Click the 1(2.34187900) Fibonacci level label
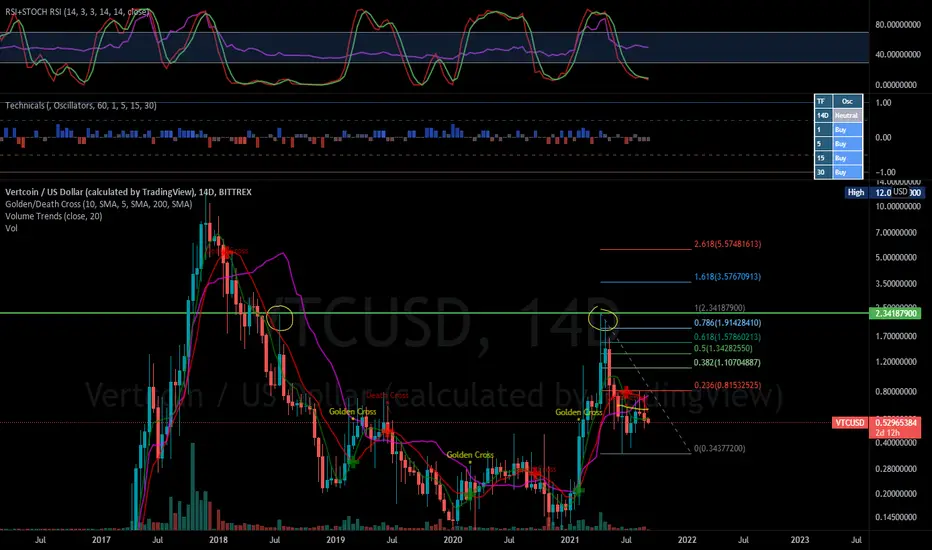The image size is (932, 550). [x=720, y=307]
